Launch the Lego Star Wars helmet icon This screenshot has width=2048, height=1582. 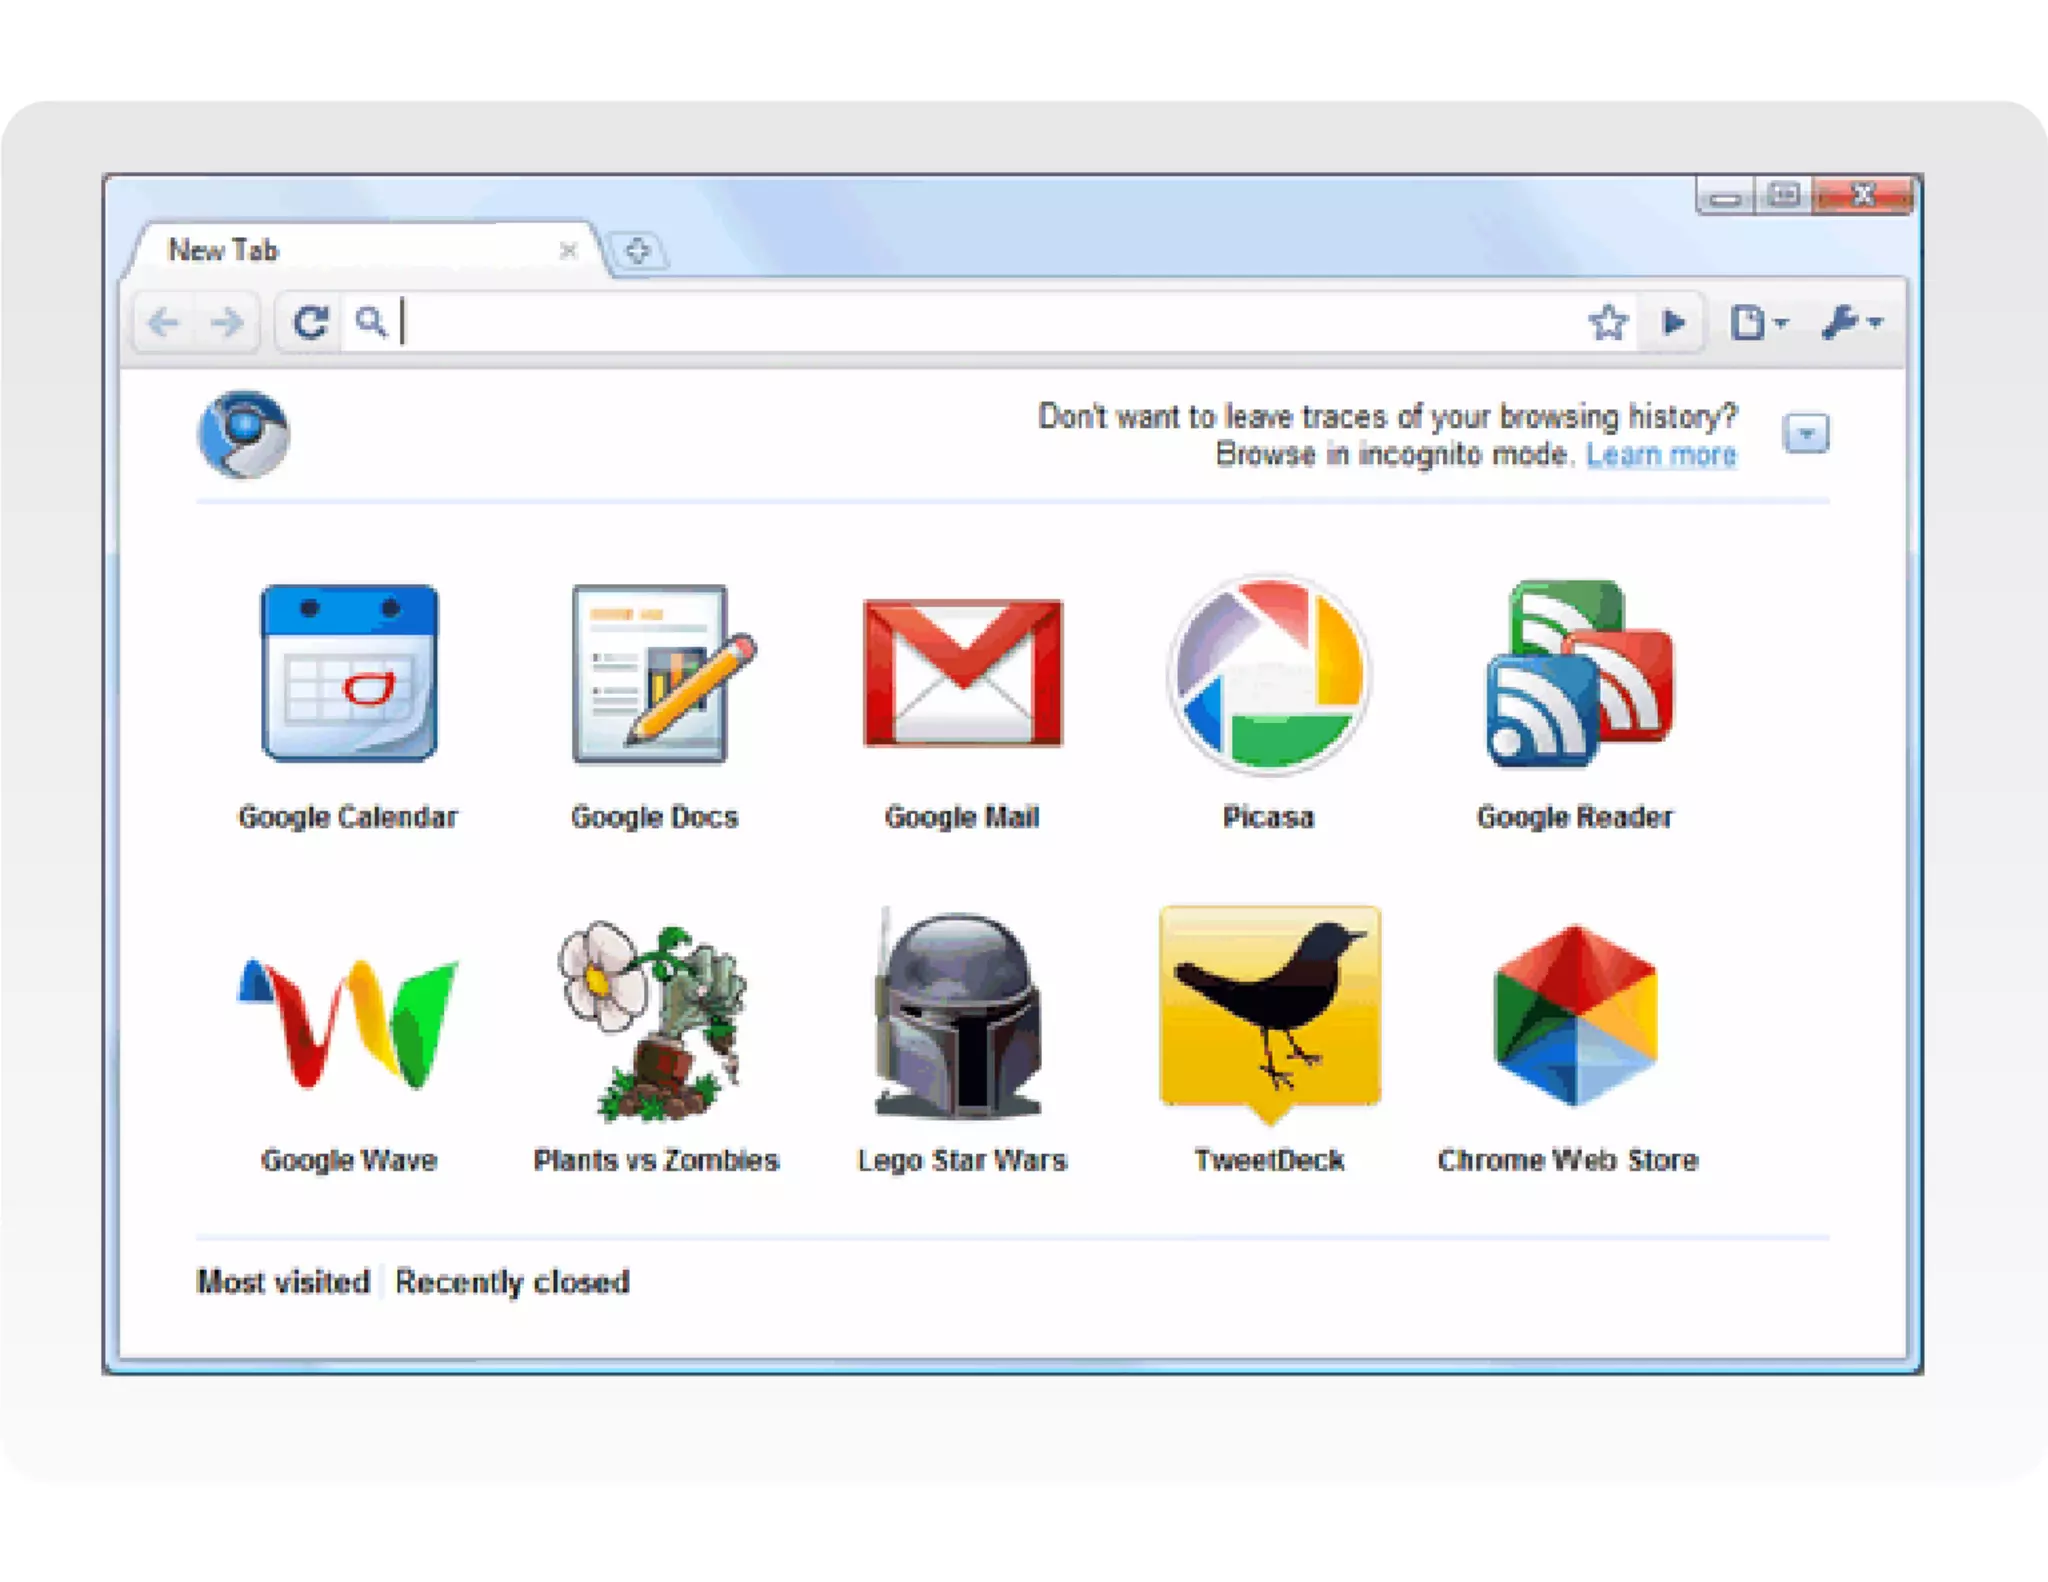(958, 1014)
